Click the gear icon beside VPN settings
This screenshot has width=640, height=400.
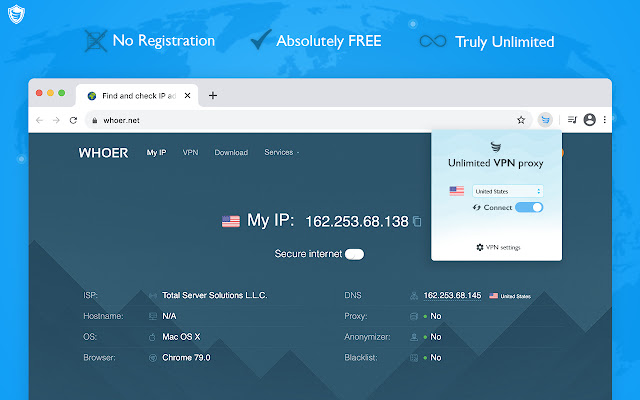(x=480, y=247)
